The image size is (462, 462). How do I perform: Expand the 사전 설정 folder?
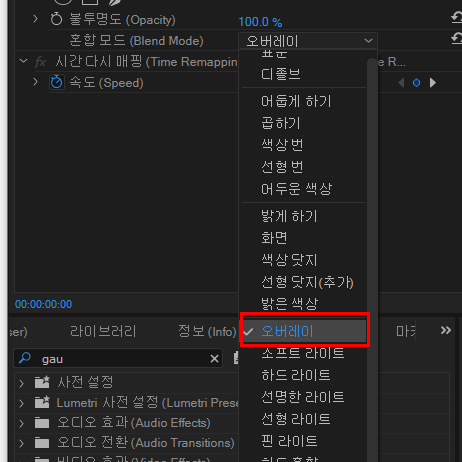(x=22, y=383)
